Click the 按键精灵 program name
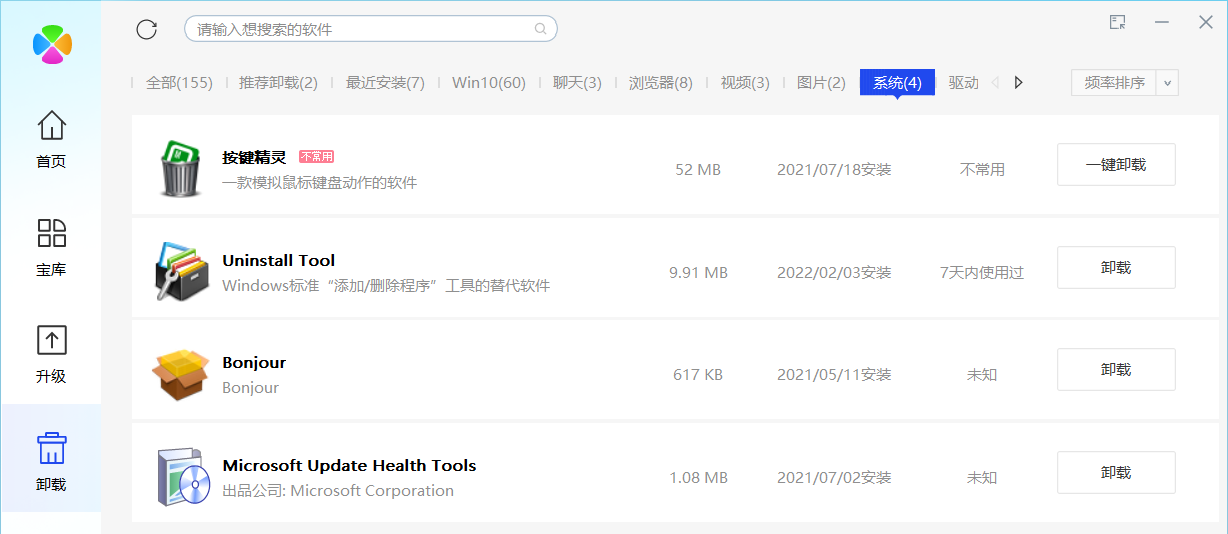 click(254, 157)
